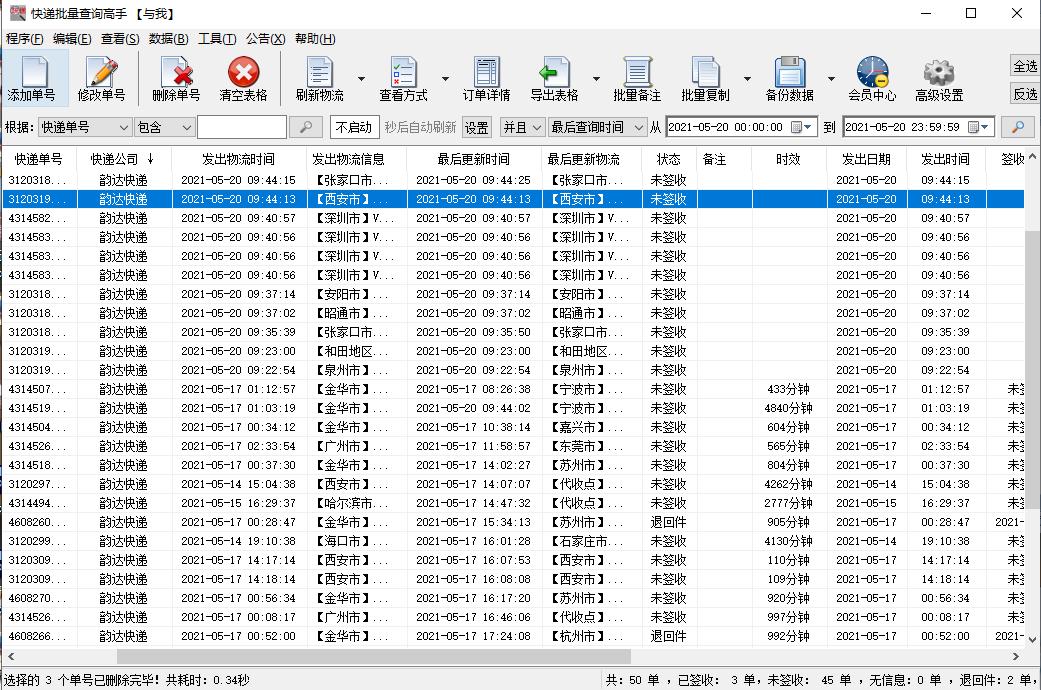Click the 批量备注 toolbar icon
The image size is (1041, 690).
[x=637, y=73]
